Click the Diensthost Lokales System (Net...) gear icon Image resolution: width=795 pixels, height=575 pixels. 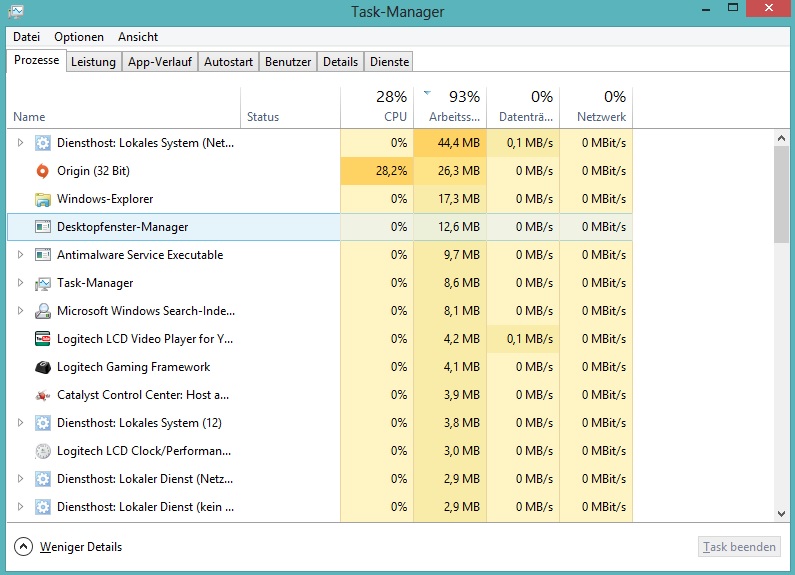43,143
